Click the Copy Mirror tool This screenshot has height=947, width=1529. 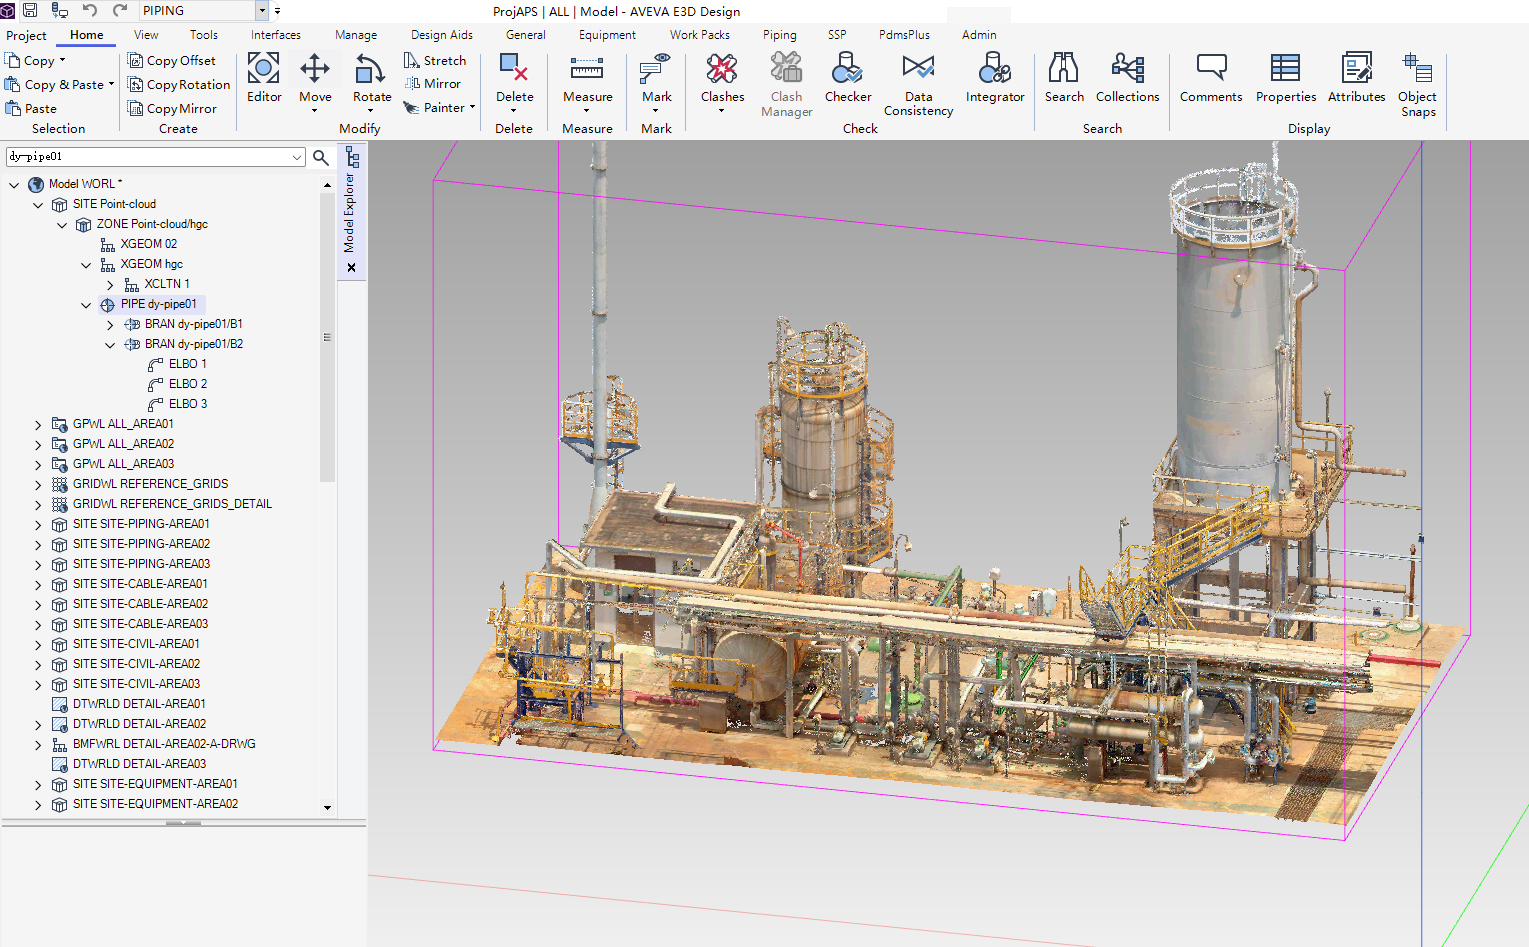coord(172,109)
